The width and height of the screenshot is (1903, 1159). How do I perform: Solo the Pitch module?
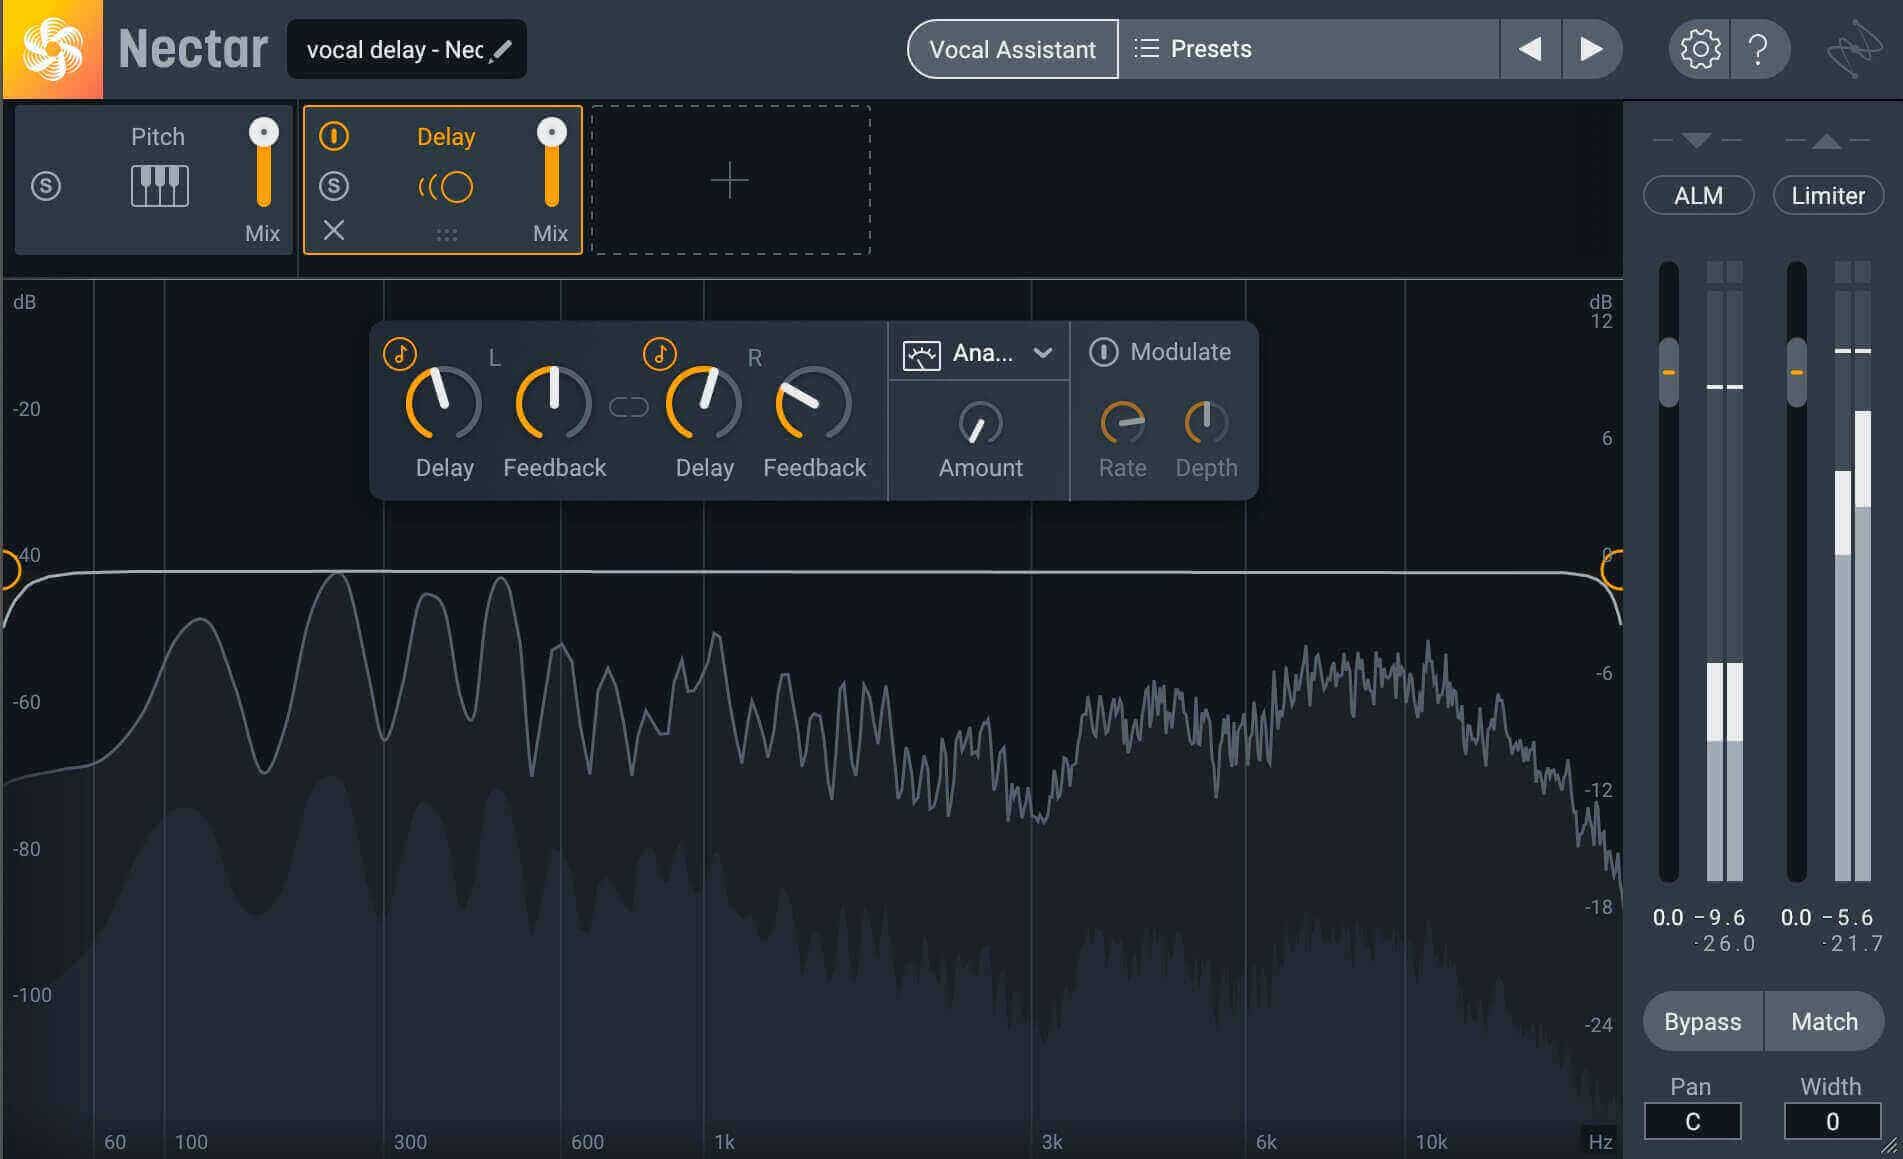point(46,185)
